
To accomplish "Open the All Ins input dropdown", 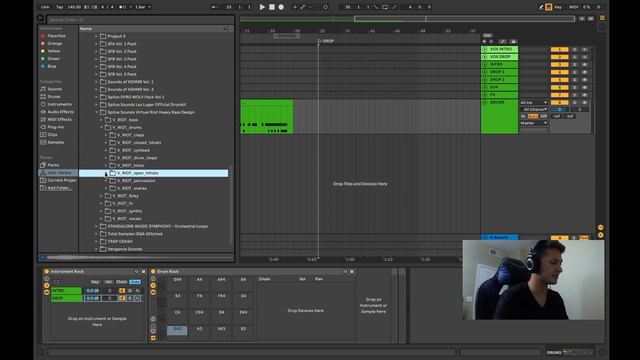I will (x=533, y=102).
